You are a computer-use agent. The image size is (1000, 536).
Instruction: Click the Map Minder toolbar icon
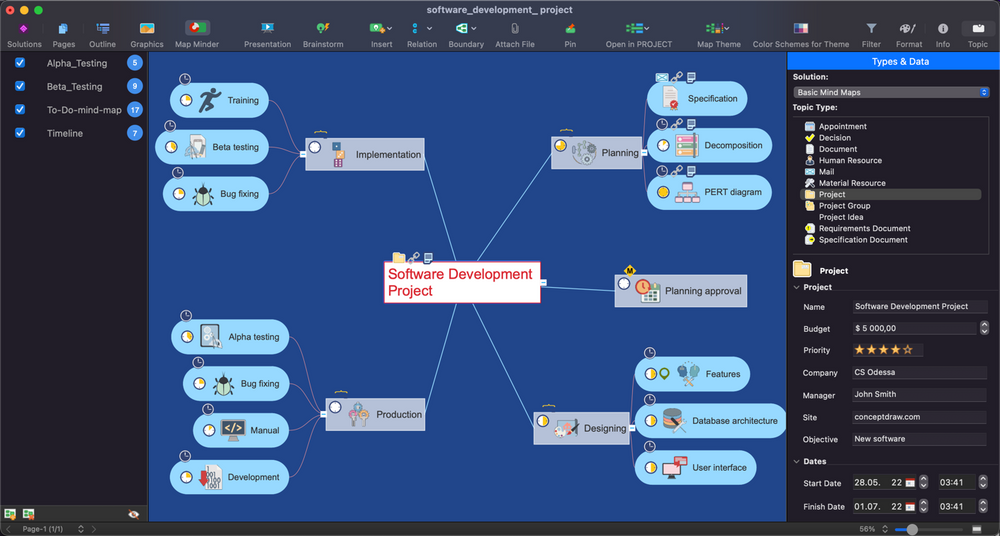pyautogui.click(x=197, y=28)
